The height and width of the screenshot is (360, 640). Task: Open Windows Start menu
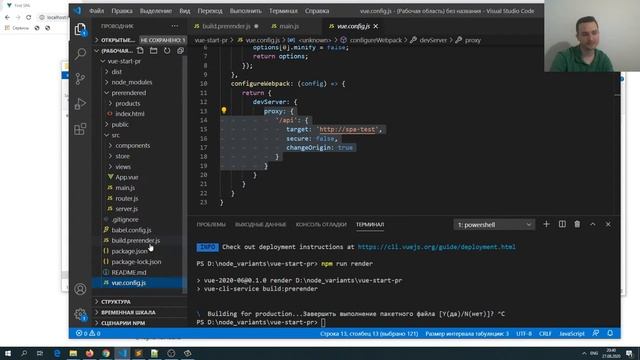click(8, 353)
